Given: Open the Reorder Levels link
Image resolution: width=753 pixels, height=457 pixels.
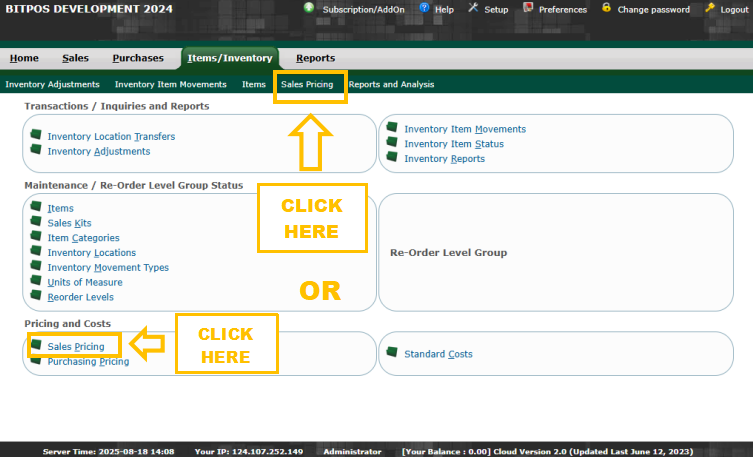Looking at the screenshot, I should click(80, 297).
